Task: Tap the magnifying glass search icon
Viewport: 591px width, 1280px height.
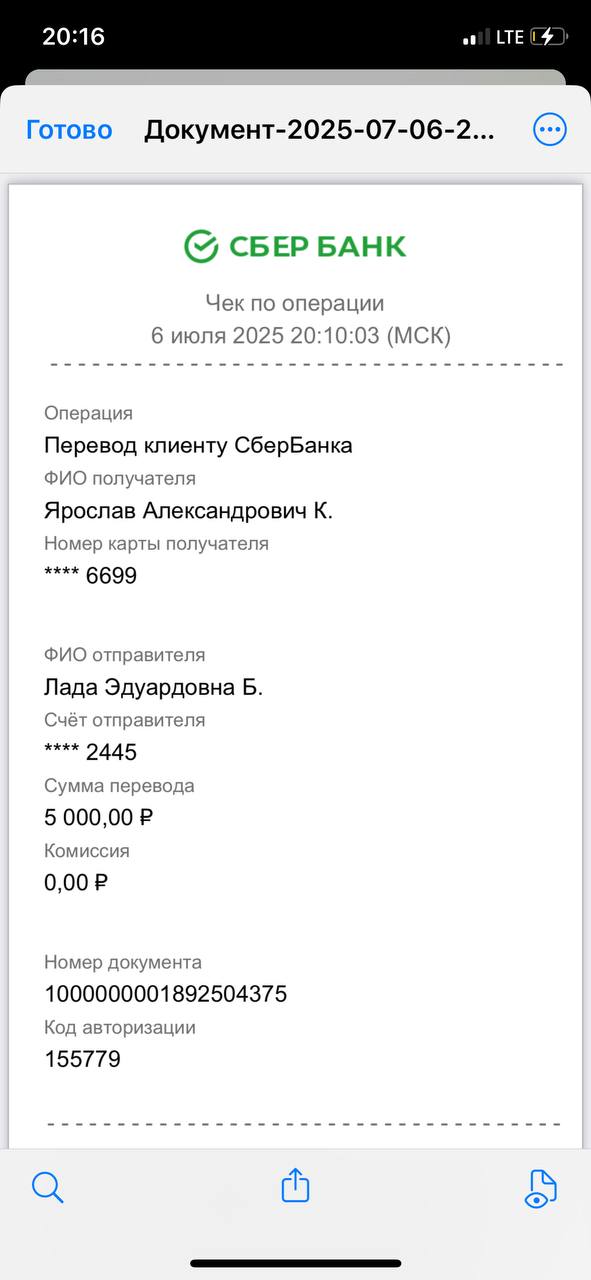Action: [x=47, y=1187]
